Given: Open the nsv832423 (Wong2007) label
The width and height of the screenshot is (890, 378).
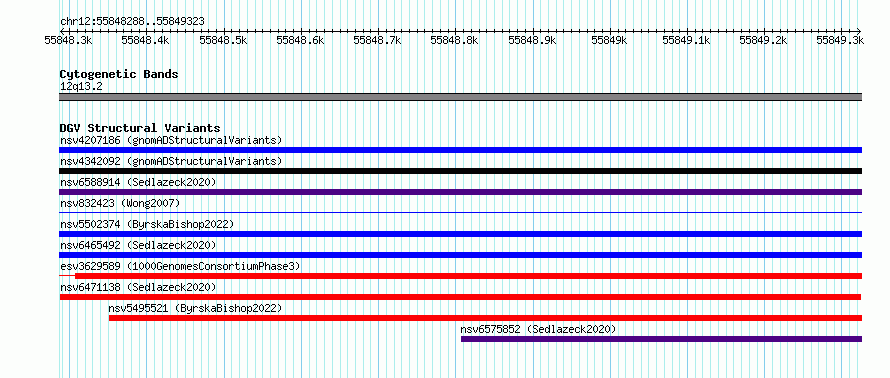Looking at the screenshot, I should pos(119,203).
